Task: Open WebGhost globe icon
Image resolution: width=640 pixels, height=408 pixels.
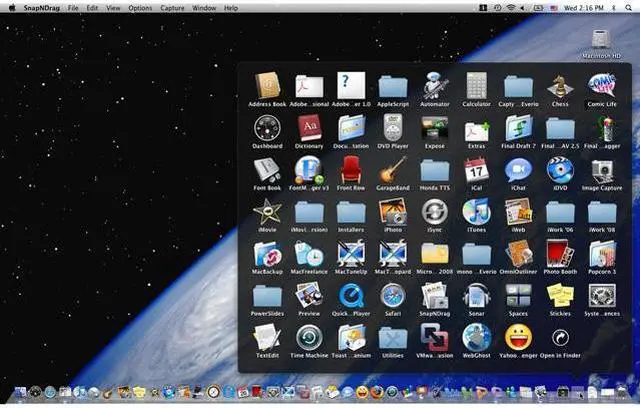Action: point(476,337)
